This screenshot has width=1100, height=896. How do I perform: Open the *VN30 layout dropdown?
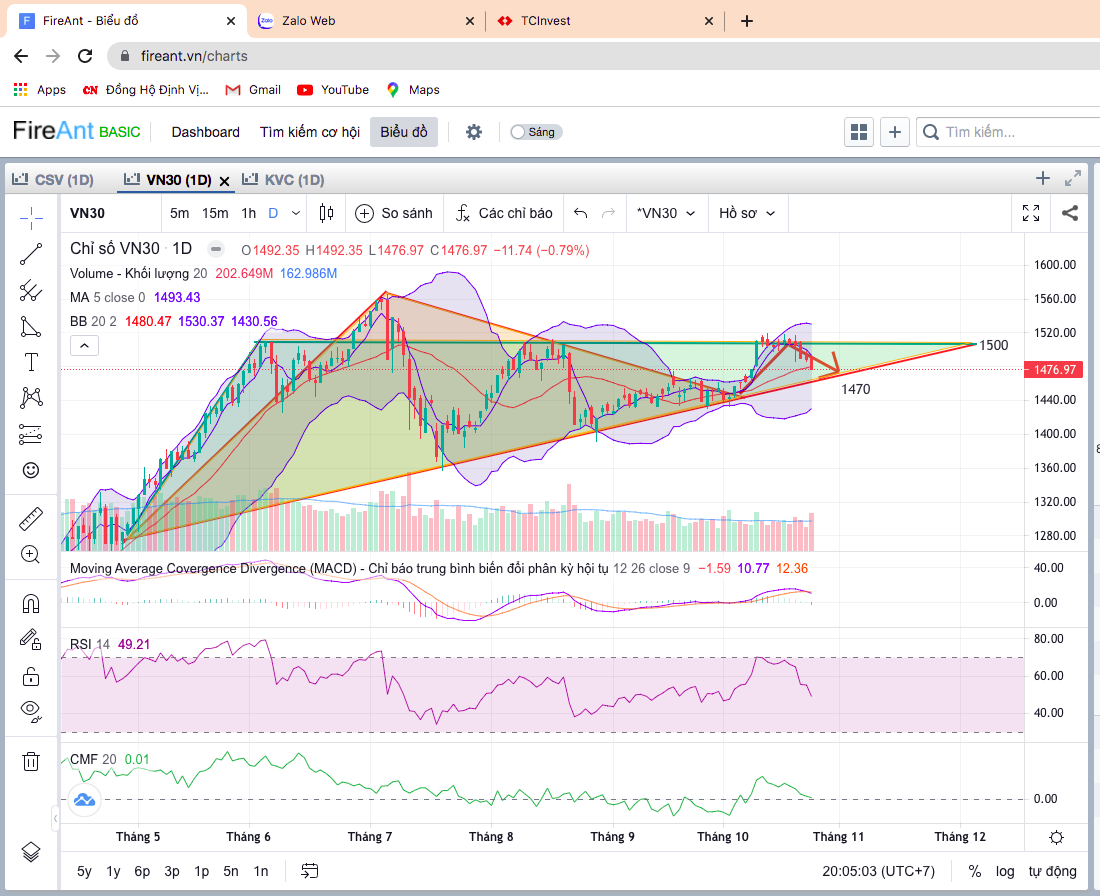(x=664, y=213)
